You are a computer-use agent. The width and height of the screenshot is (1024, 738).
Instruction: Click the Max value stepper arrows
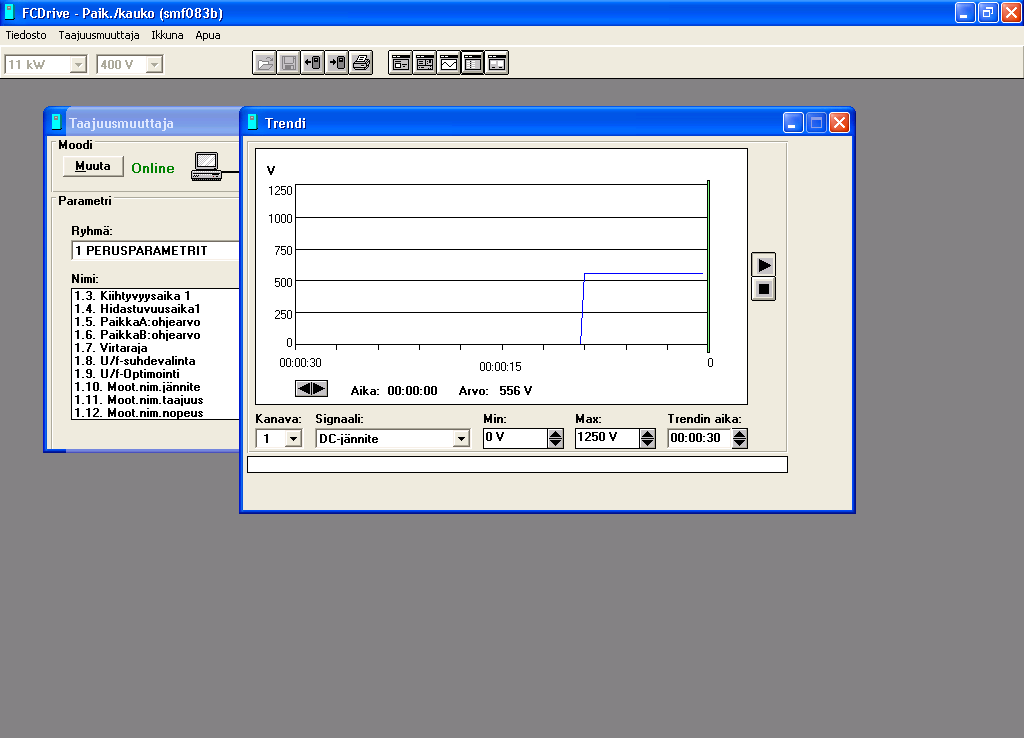(647, 438)
